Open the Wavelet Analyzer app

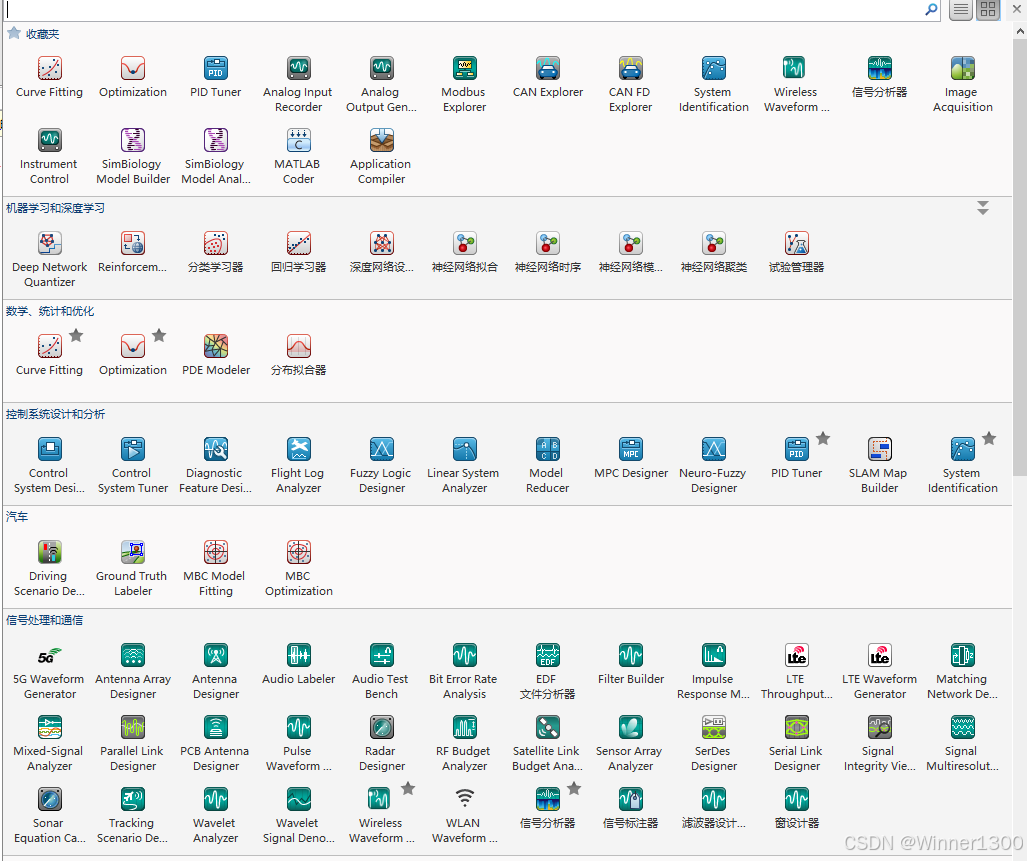pos(215,815)
